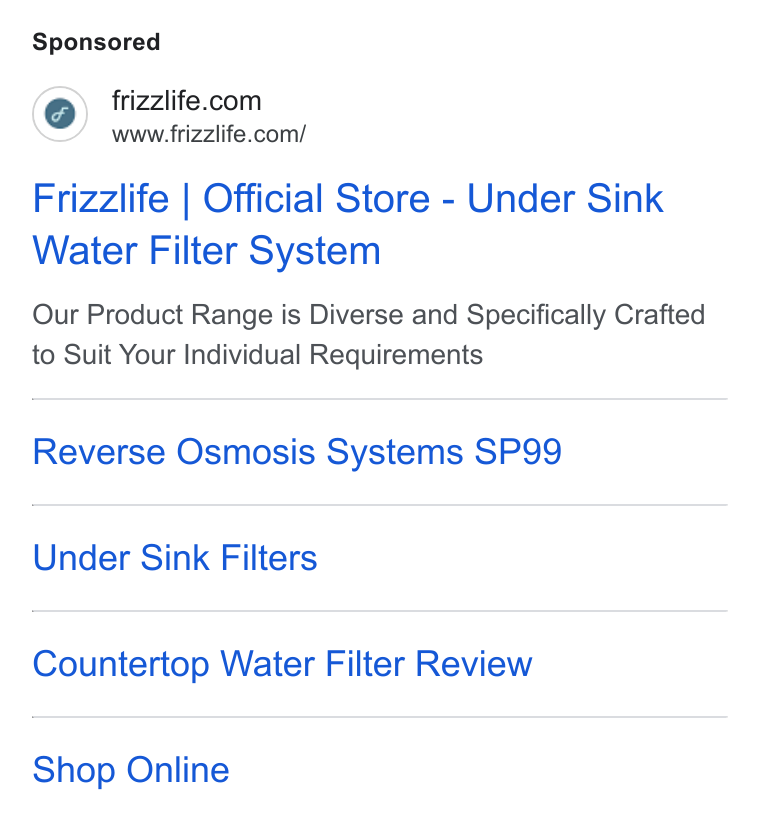
Task: Click the word "Frizzlife" in the blue headline
Action: pyautogui.click(x=101, y=198)
